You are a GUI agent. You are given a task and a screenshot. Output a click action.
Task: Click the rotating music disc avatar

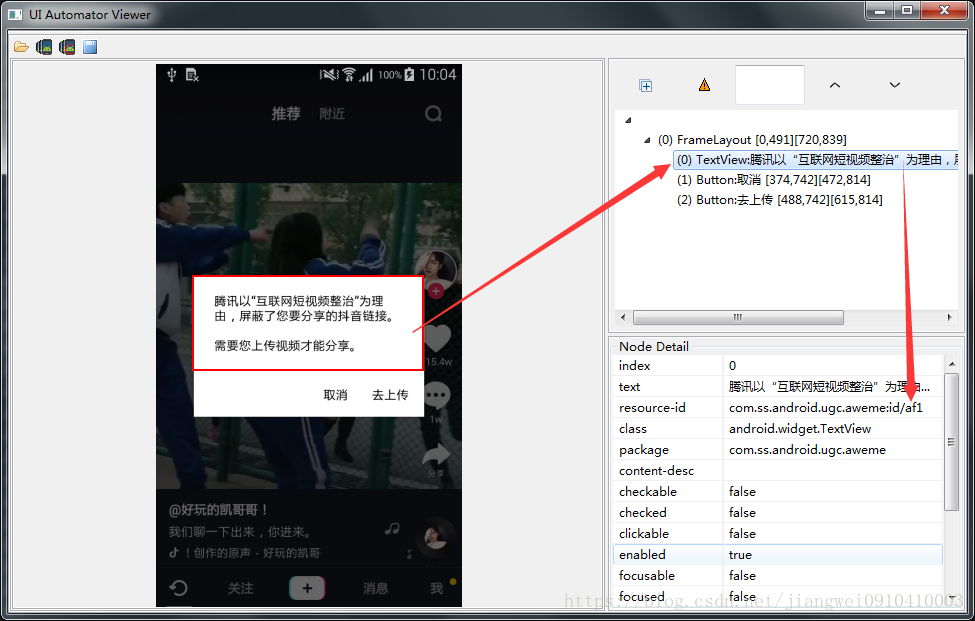point(435,536)
